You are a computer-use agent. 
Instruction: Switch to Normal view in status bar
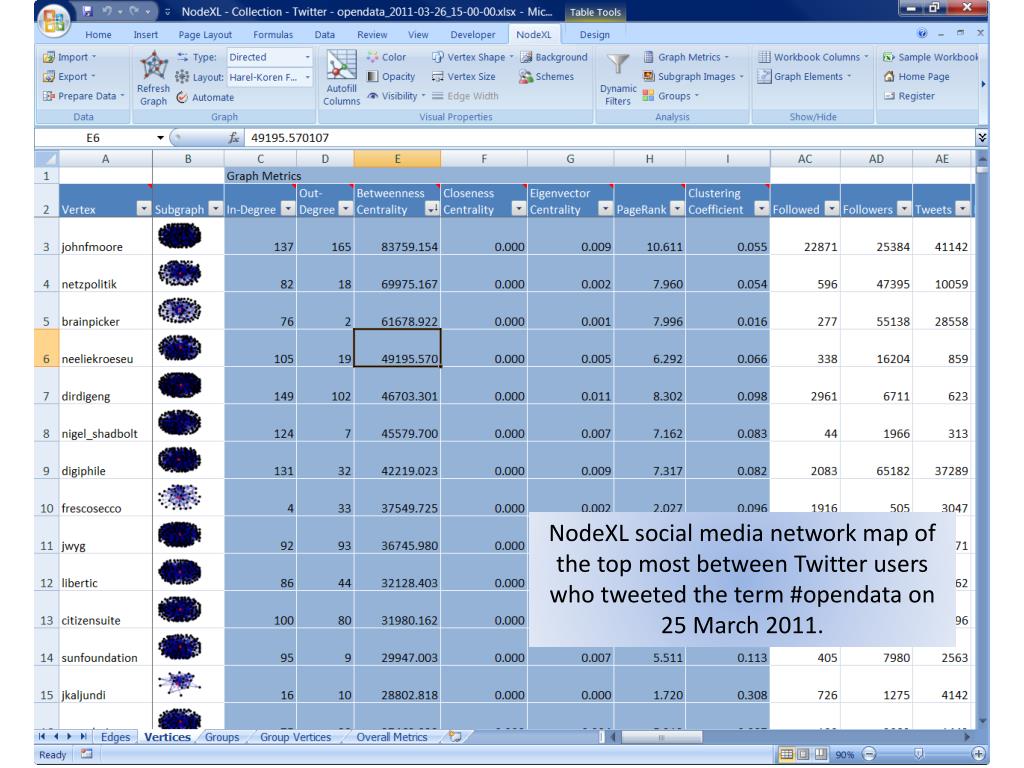787,754
